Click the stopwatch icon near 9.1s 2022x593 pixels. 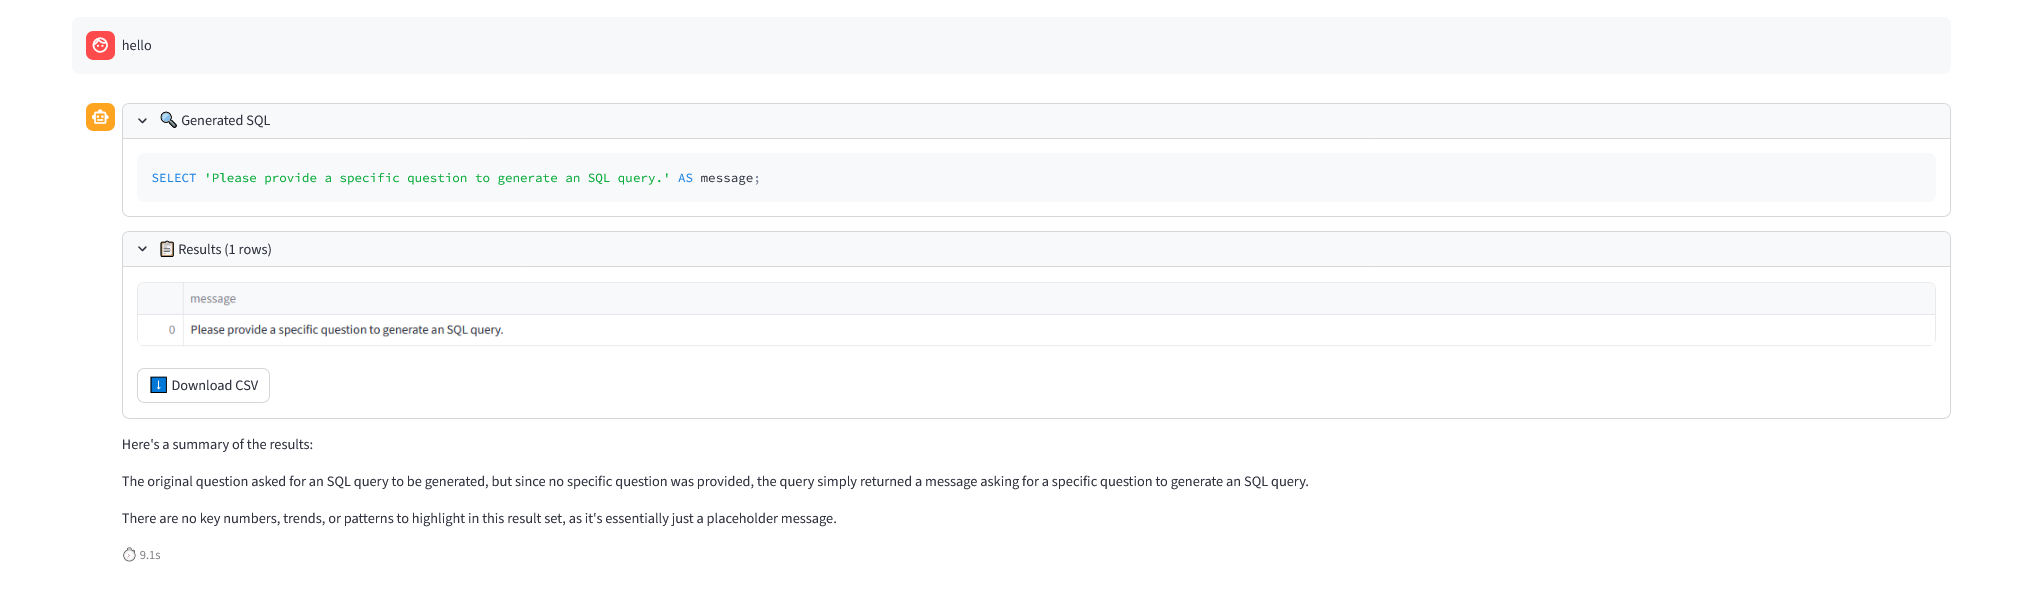[x=129, y=555]
